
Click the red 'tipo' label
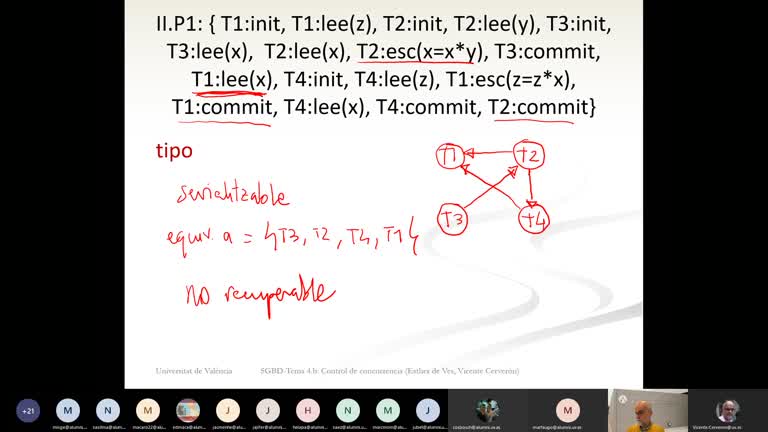coord(174,150)
